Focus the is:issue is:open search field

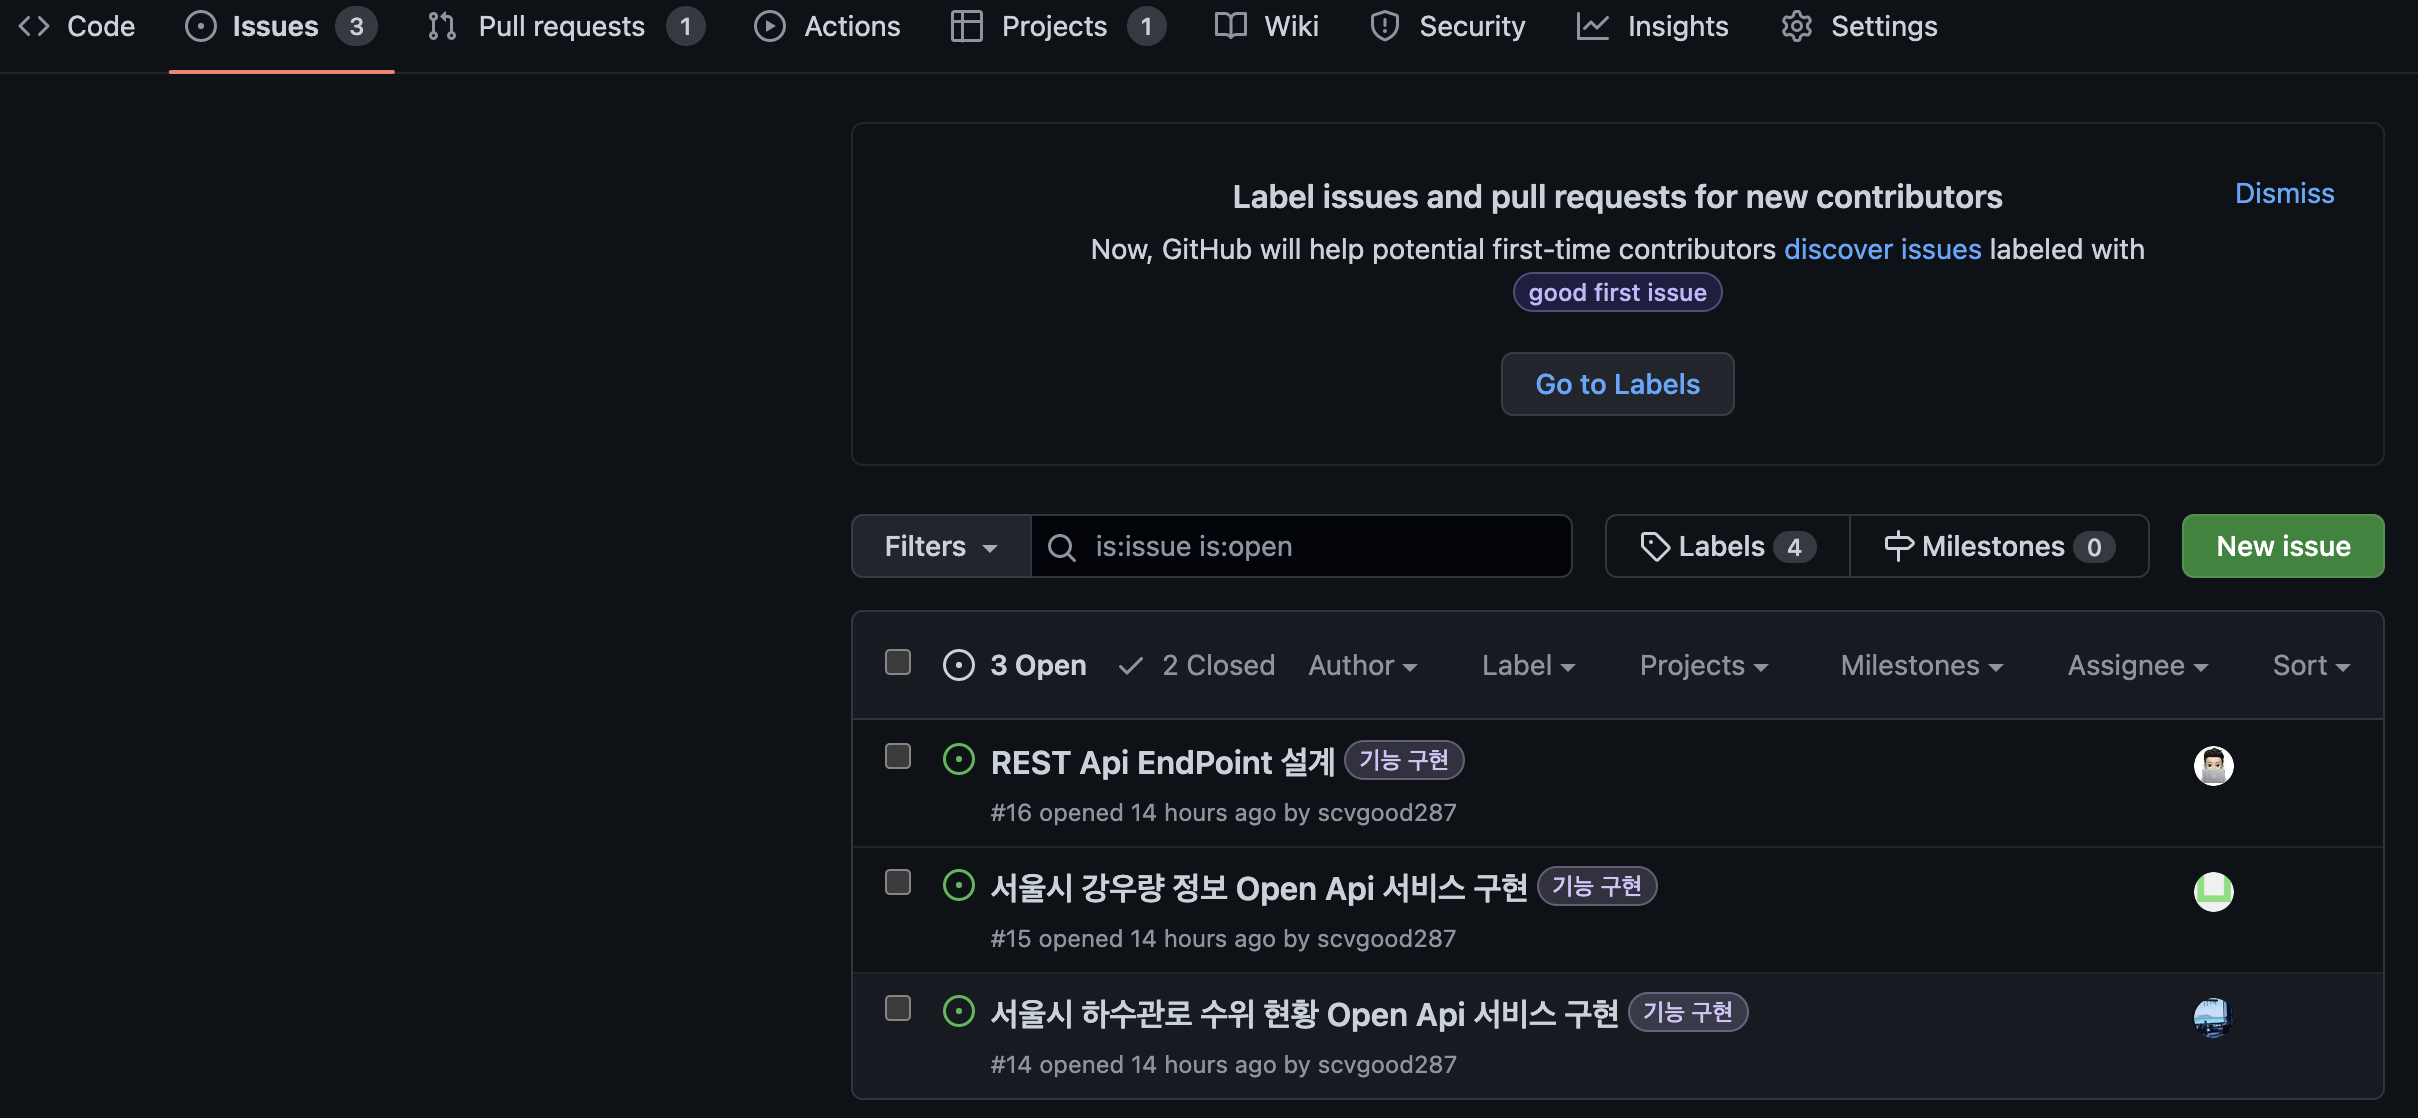click(x=1301, y=546)
